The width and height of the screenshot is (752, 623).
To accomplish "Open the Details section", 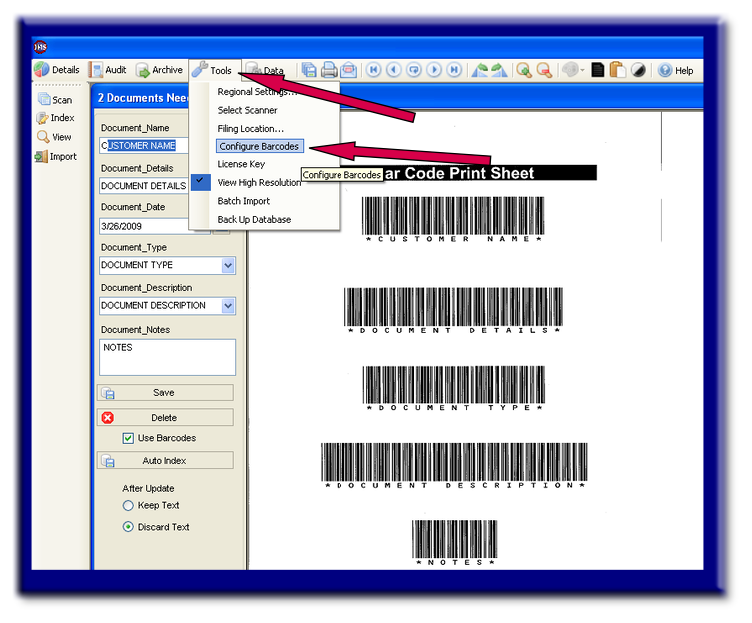I will tap(57, 70).
